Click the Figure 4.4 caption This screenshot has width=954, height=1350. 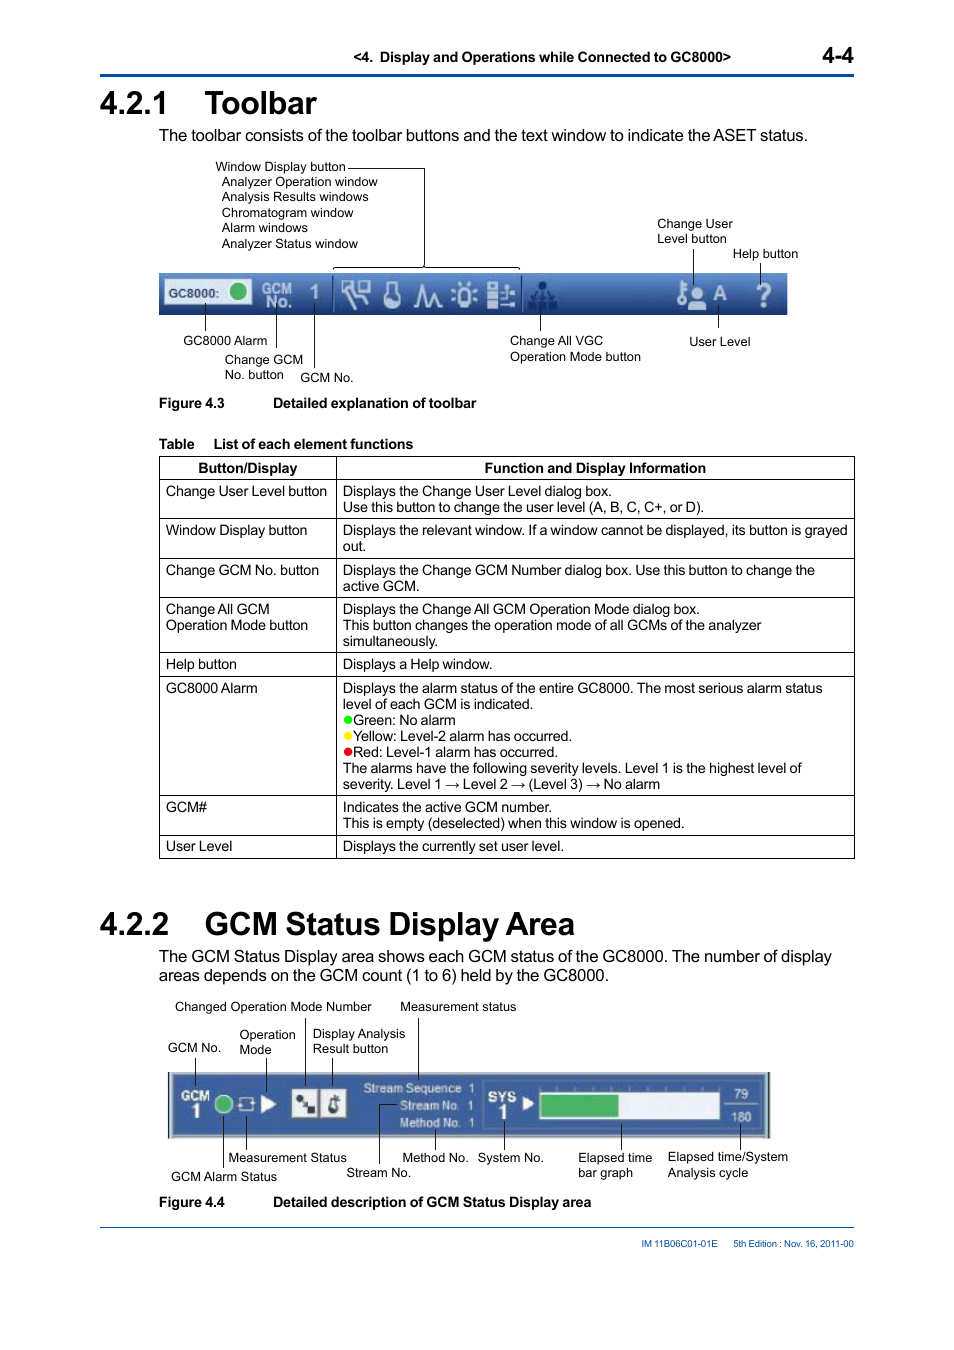click(375, 1202)
